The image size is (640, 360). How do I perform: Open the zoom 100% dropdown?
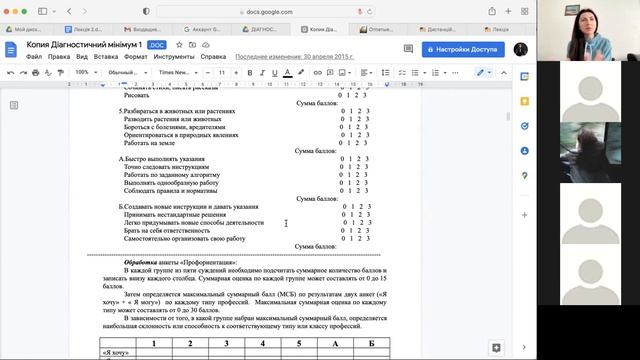(86, 72)
